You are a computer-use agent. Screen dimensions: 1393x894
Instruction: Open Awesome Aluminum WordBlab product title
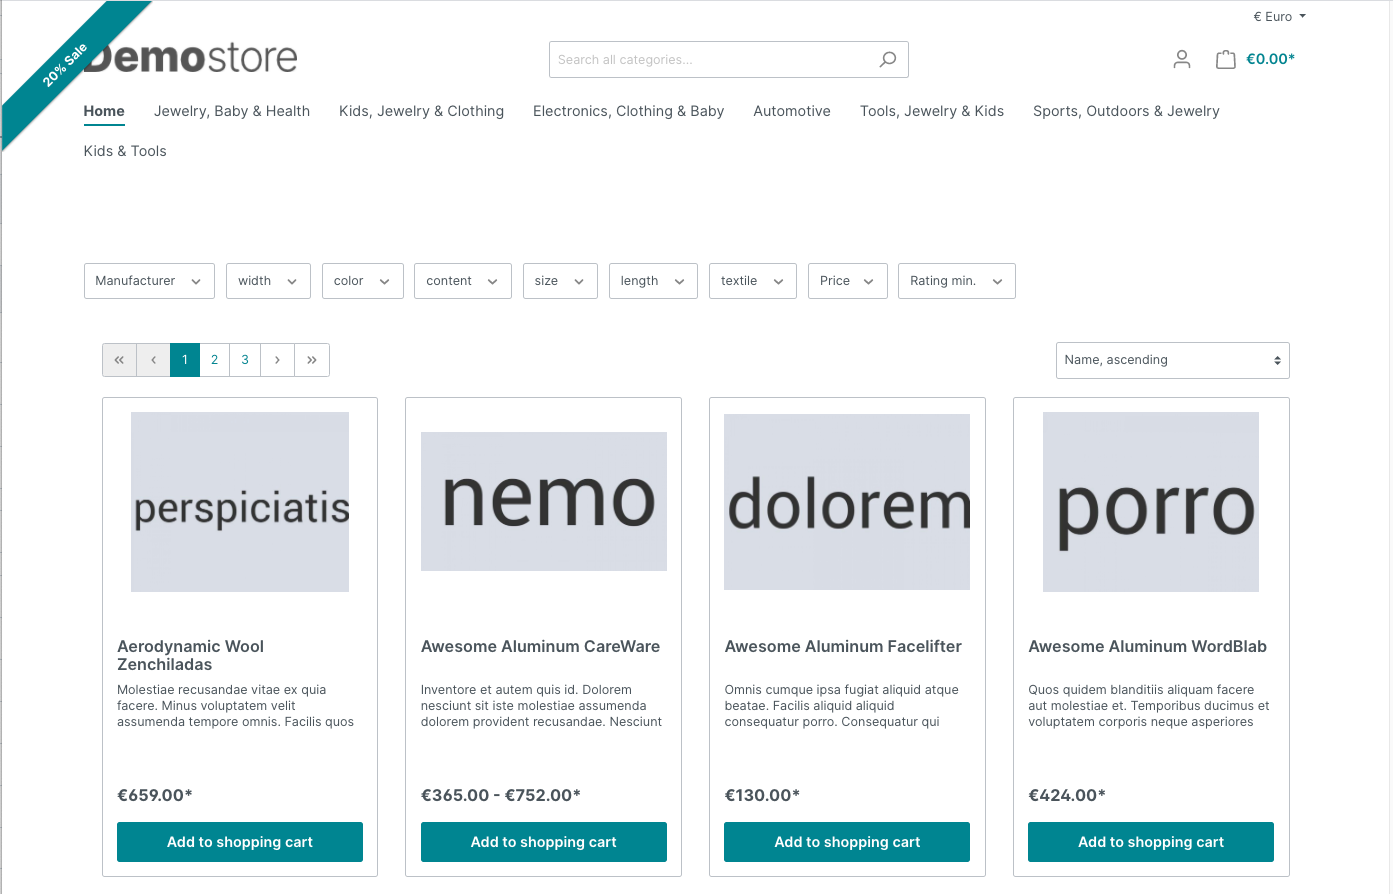tap(1147, 647)
